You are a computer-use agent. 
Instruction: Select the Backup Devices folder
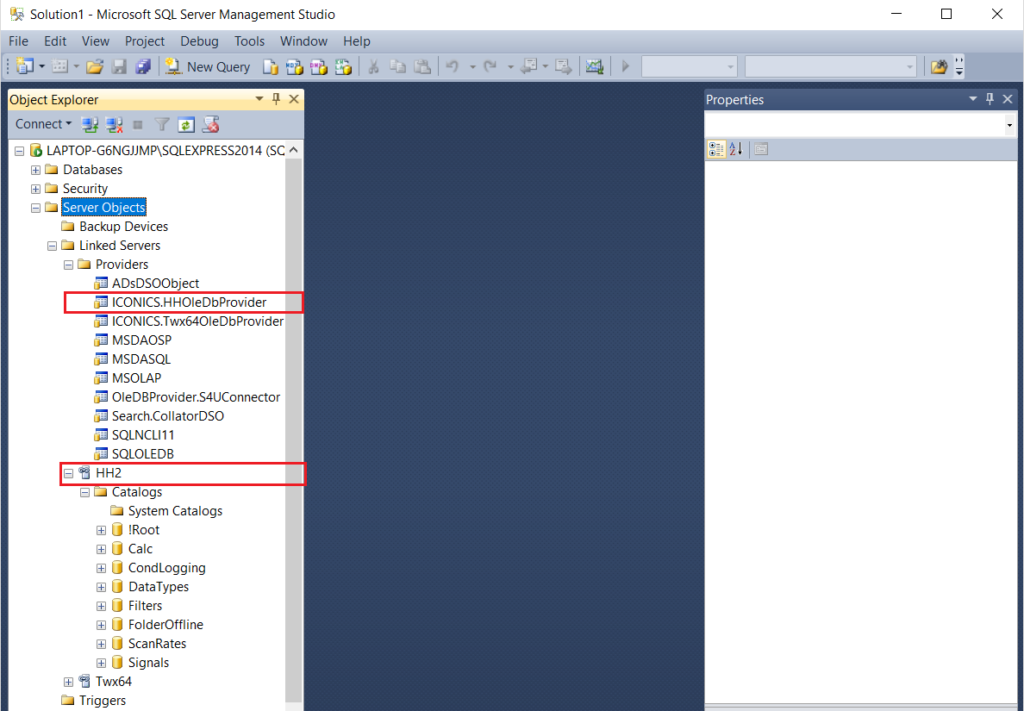[x=123, y=226]
